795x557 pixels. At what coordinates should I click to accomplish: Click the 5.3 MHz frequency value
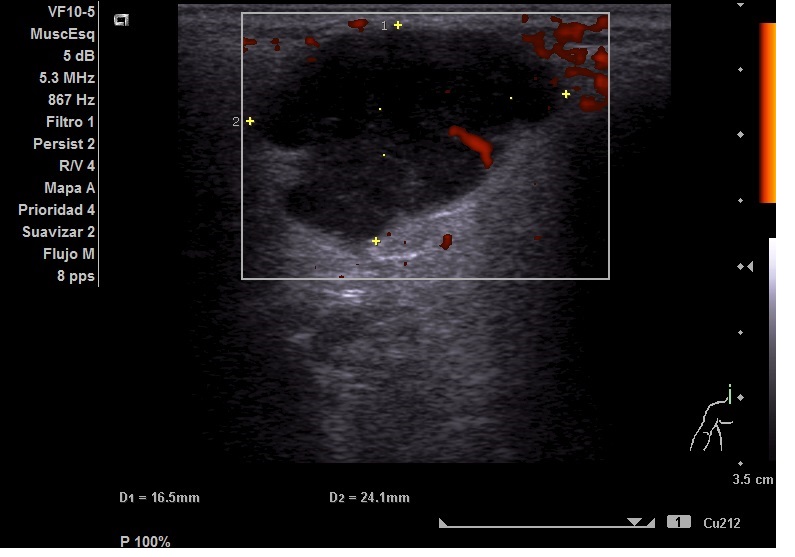click(x=67, y=78)
